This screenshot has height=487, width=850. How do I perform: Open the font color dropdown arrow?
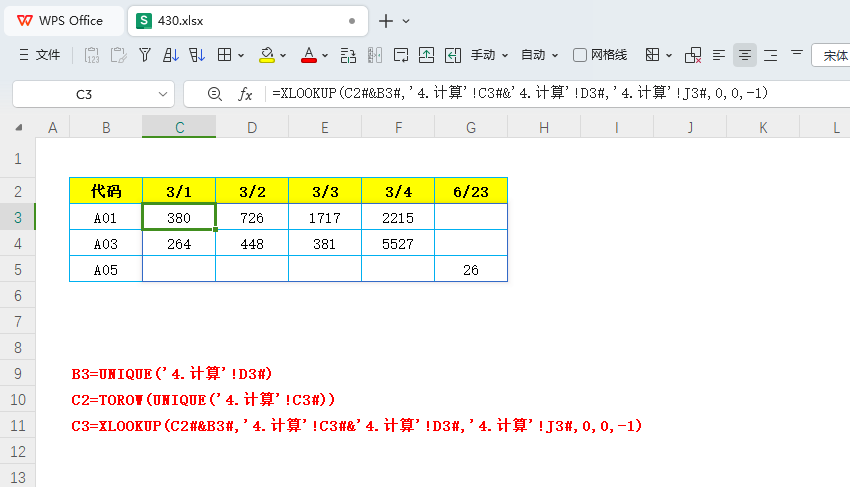[x=325, y=55]
